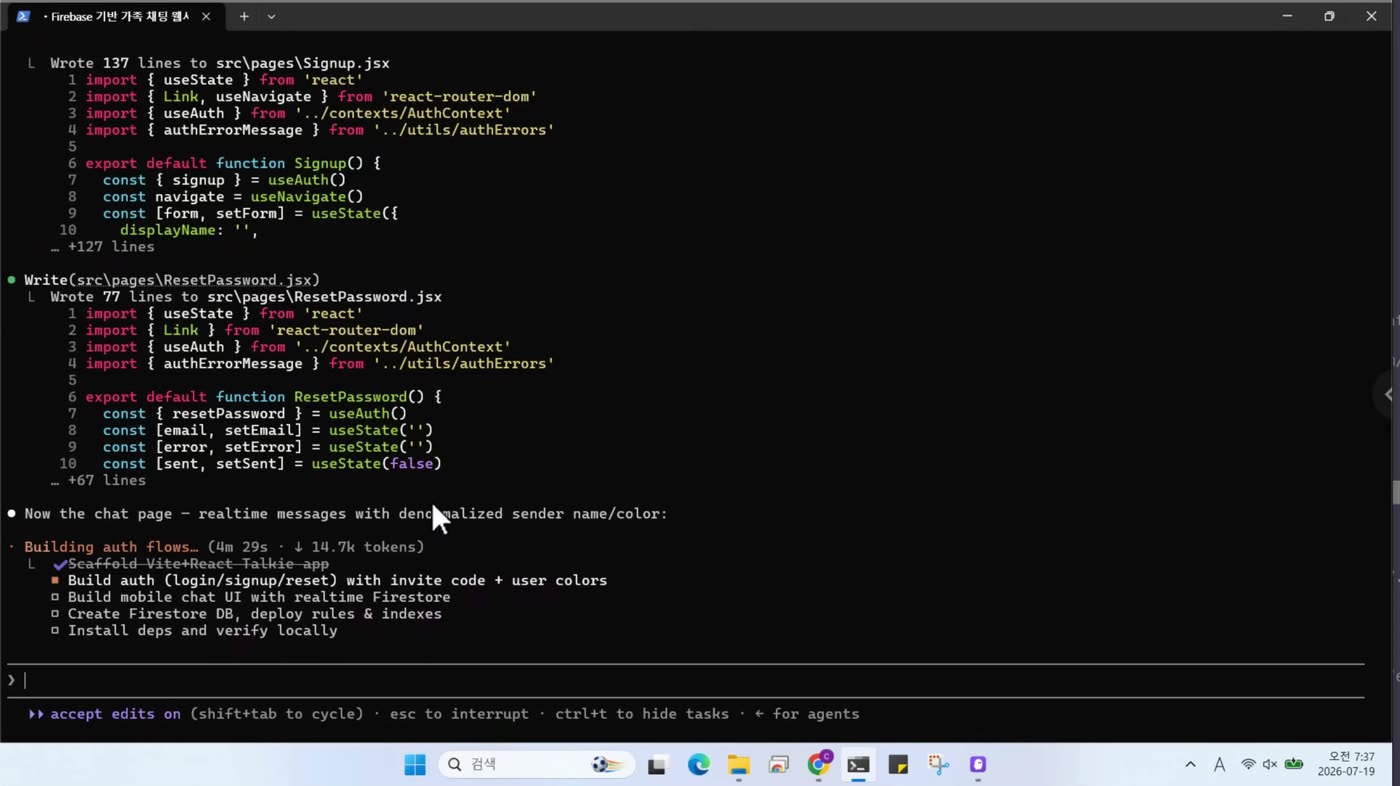This screenshot has width=1400, height=786.
Task: Click the completed 'Scaffold Vite+React Talkie app' task
Action: tap(198, 564)
